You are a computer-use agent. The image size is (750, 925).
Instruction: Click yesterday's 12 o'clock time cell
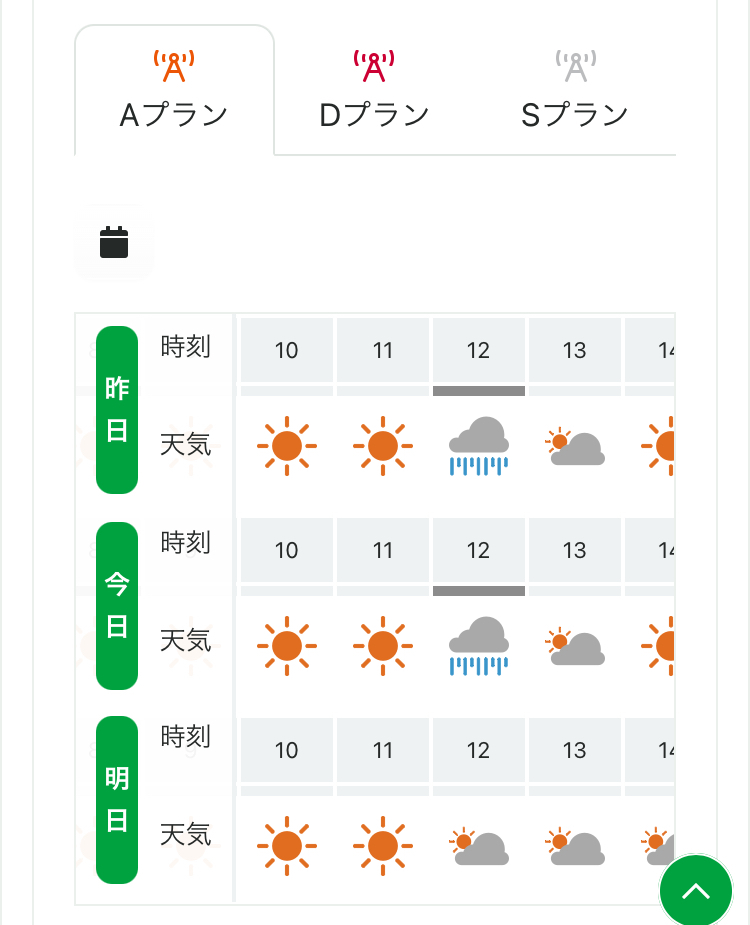(x=479, y=350)
